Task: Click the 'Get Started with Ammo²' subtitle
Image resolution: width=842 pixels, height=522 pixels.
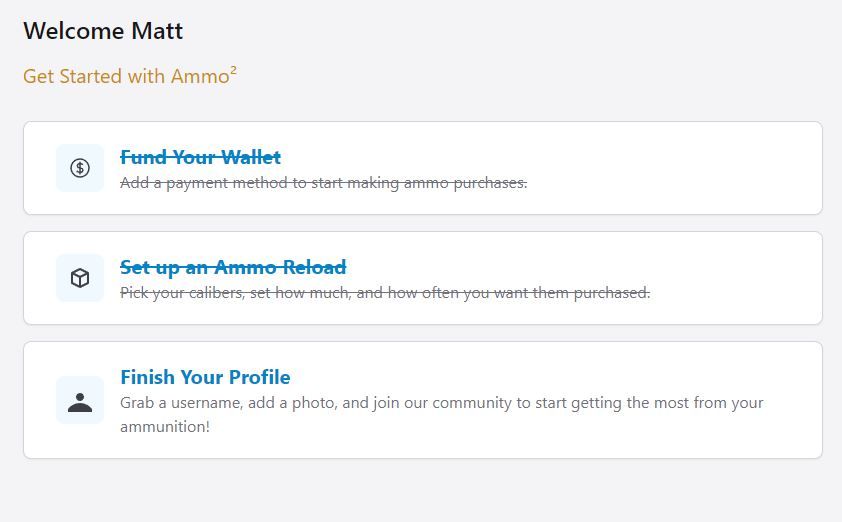Action: coord(126,77)
